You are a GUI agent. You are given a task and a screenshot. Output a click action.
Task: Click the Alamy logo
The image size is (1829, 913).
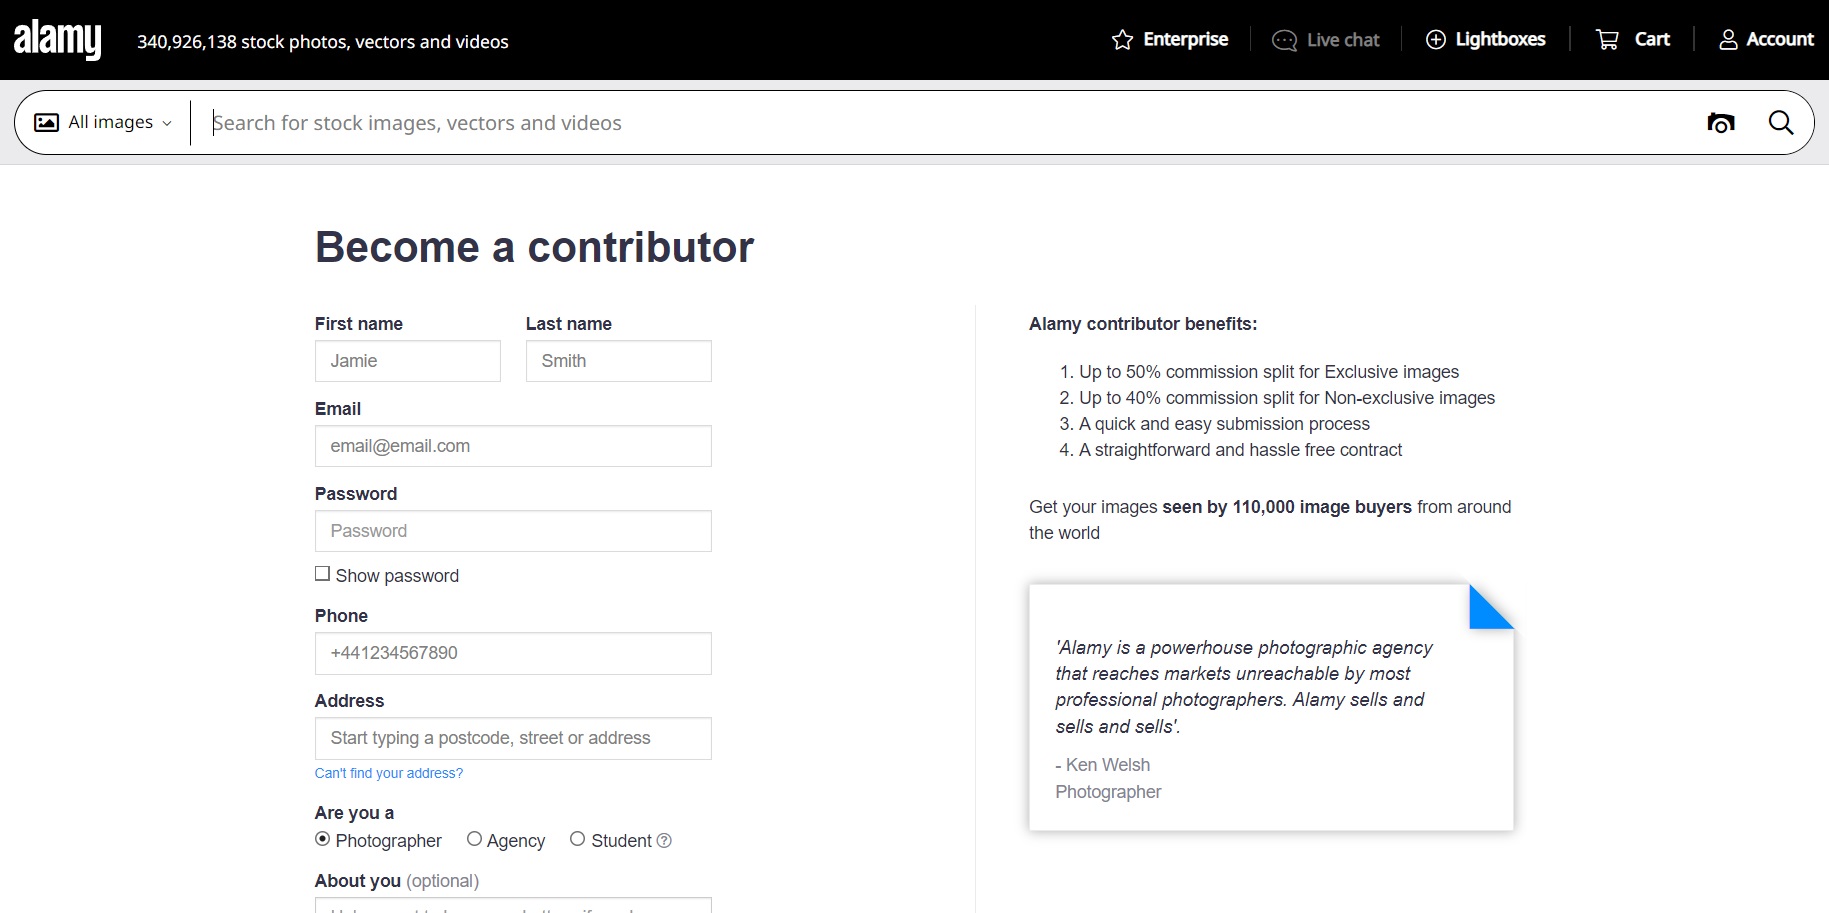click(x=57, y=39)
